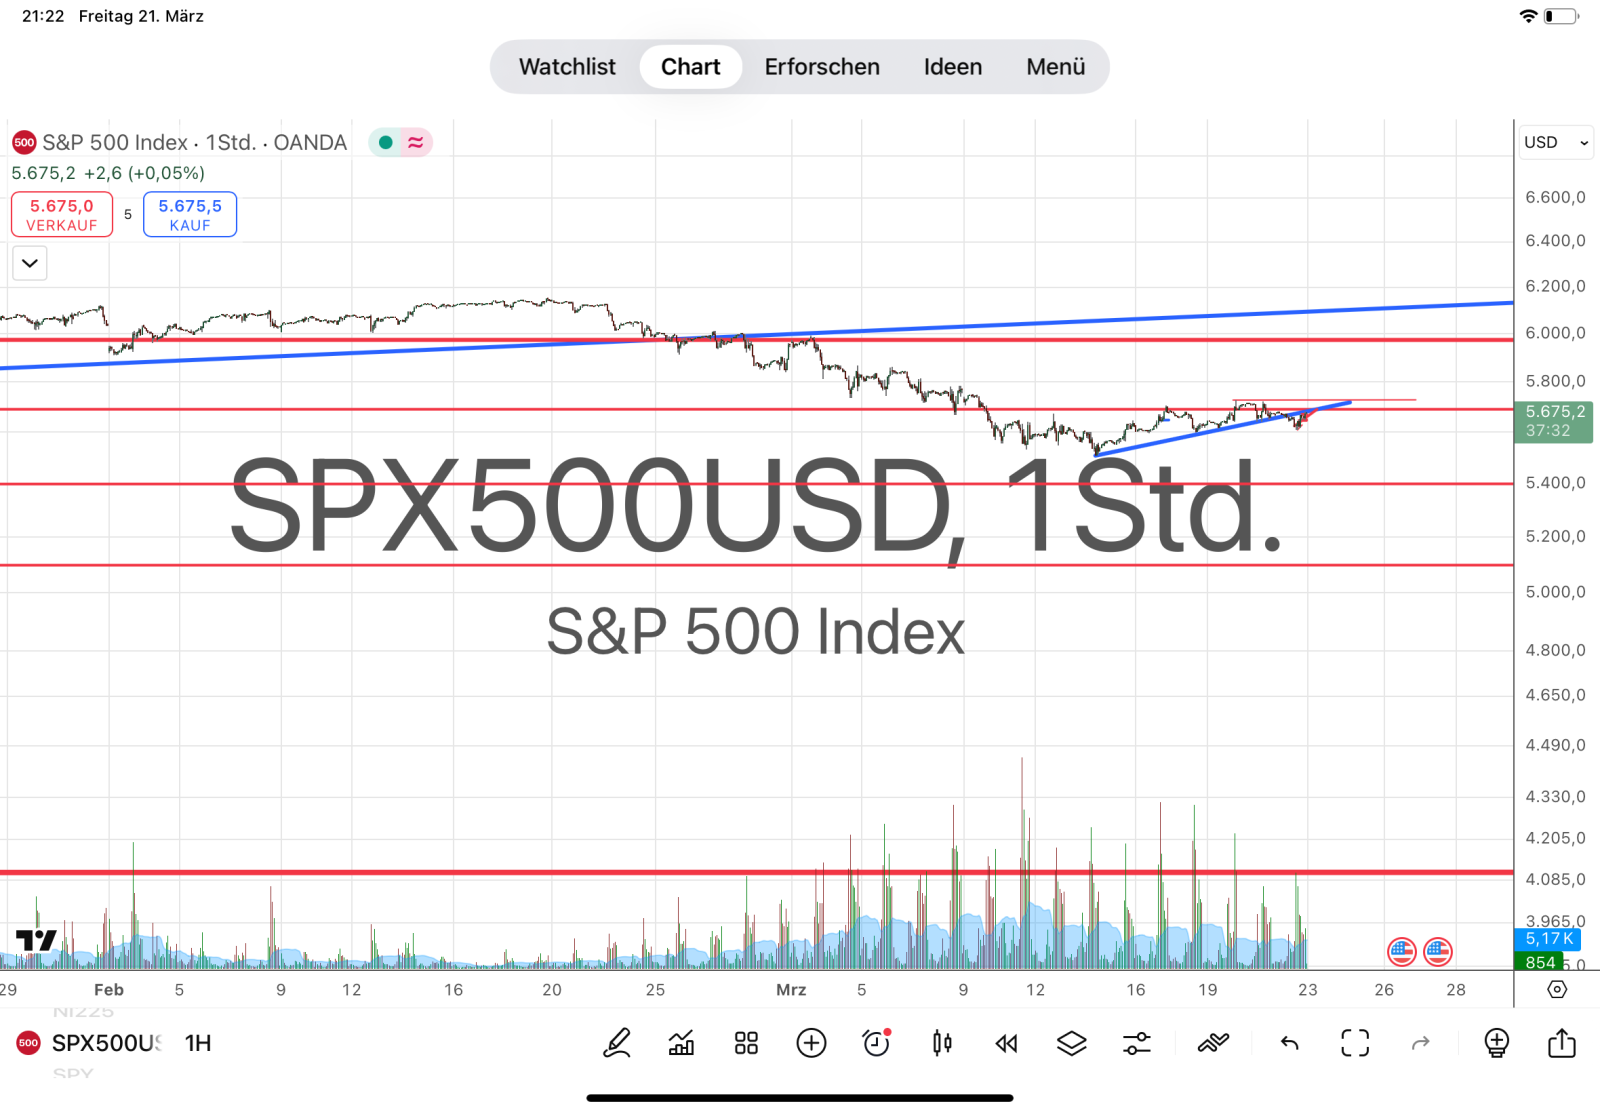Open the chart settings sliders icon
The width and height of the screenshot is (1600, 1112).
click(x=1137, y=1043)
